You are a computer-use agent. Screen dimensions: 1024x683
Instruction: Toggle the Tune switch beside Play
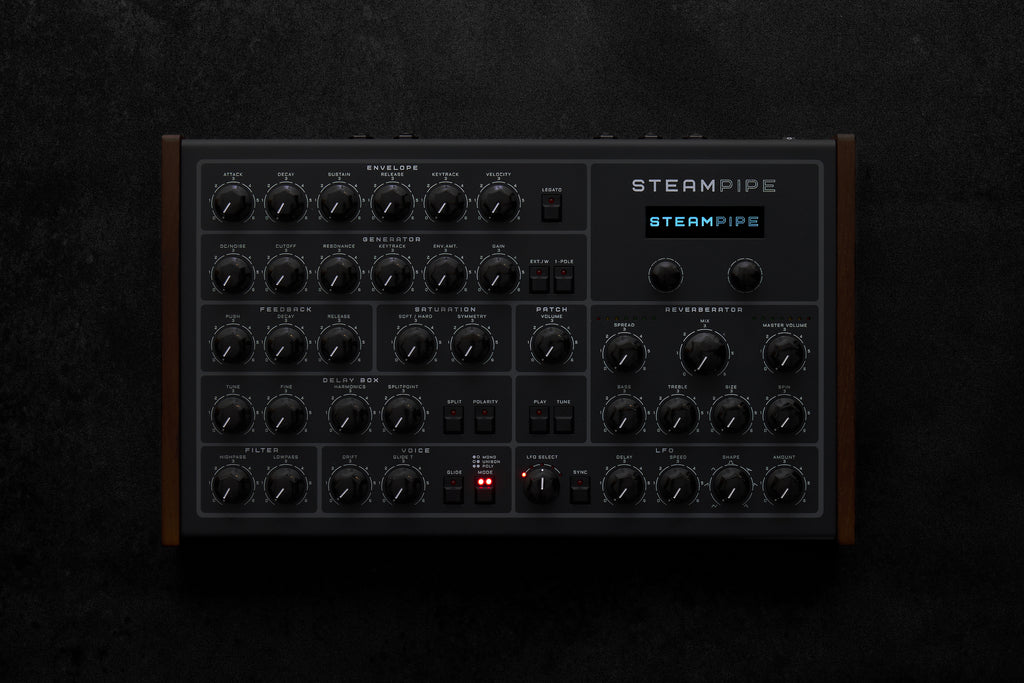coord(564,420)
